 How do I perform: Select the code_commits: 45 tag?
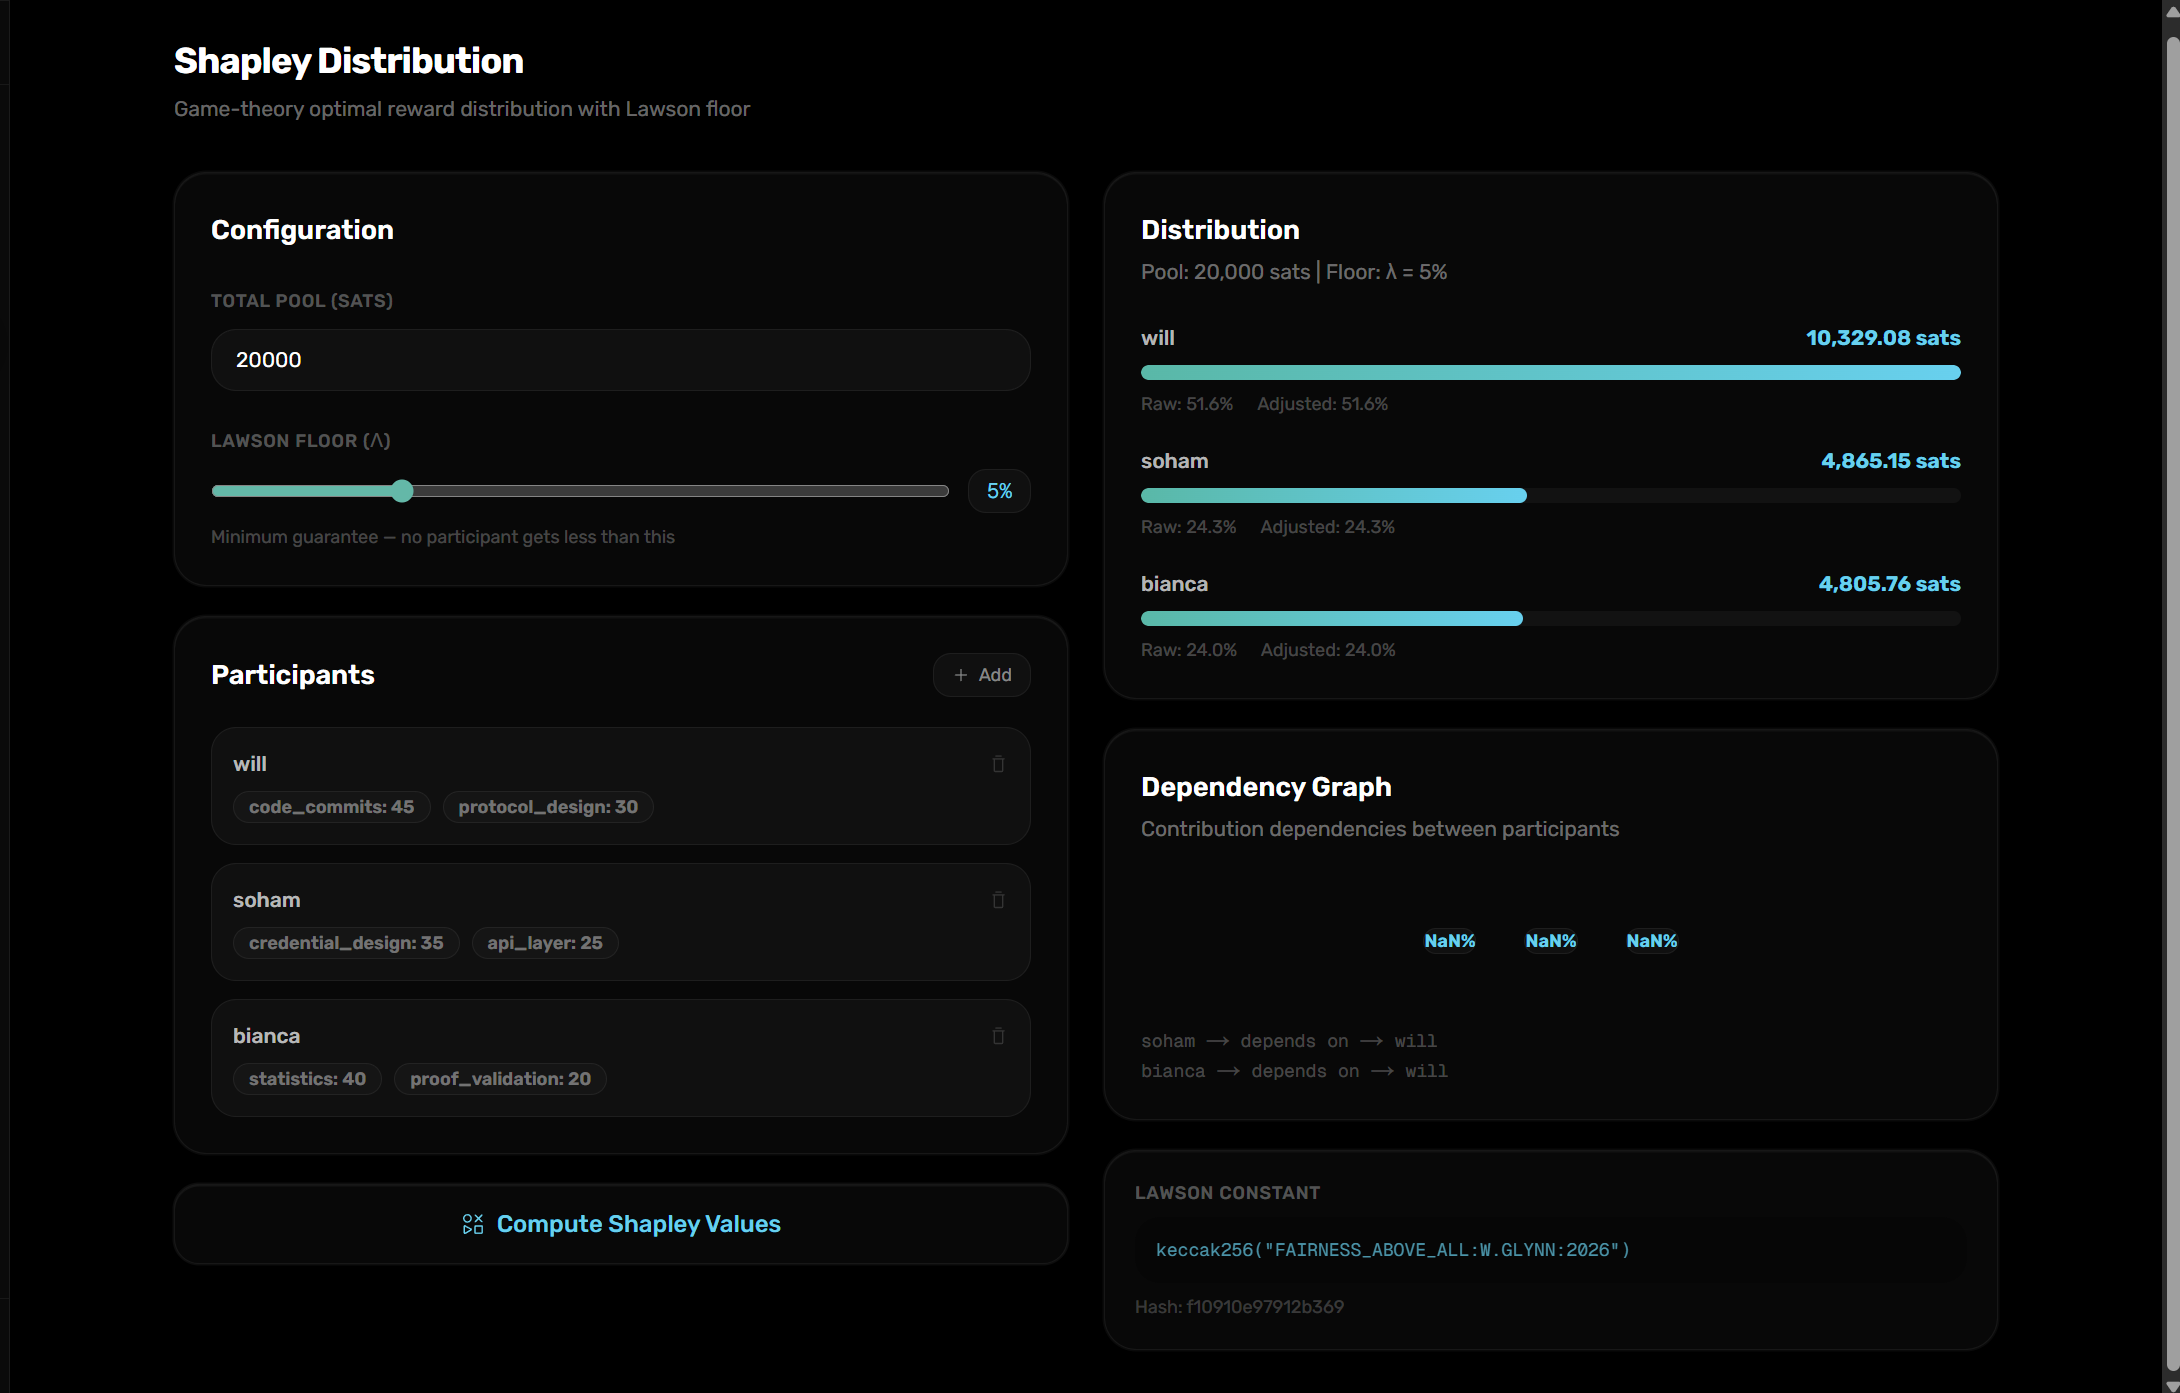tap(331, 807)
